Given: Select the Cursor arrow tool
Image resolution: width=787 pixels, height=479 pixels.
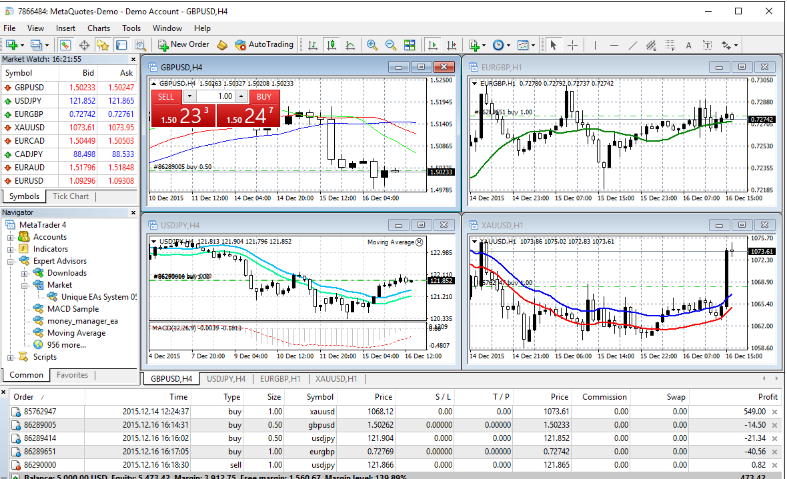Looking at the screenshot, I should 553,45.
